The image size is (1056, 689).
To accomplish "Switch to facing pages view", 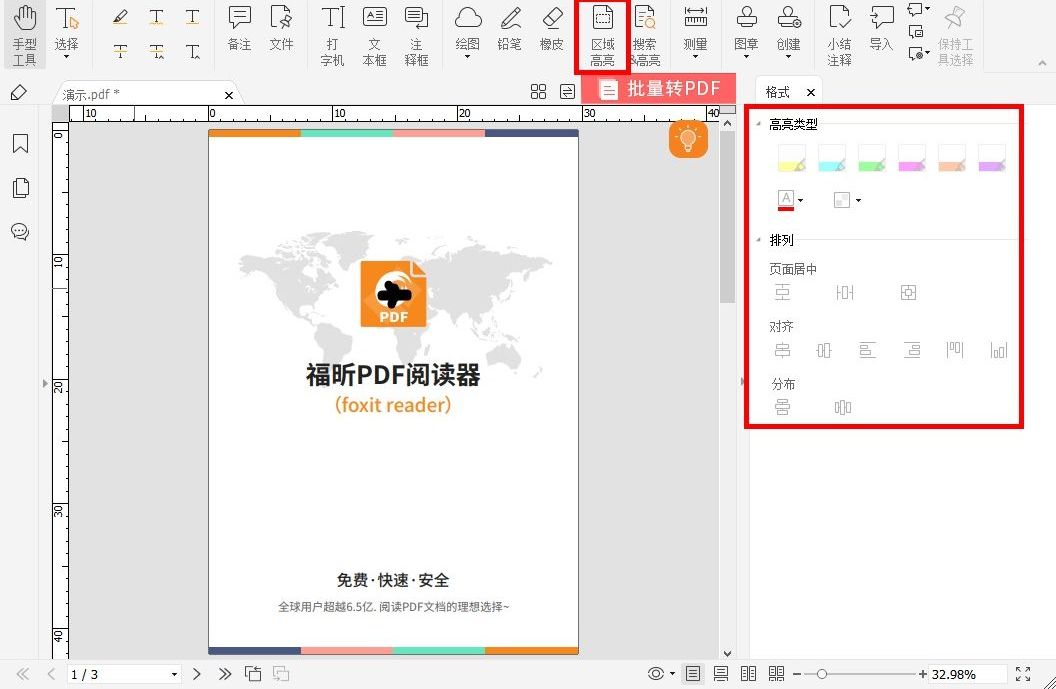I will click(748, 674).
